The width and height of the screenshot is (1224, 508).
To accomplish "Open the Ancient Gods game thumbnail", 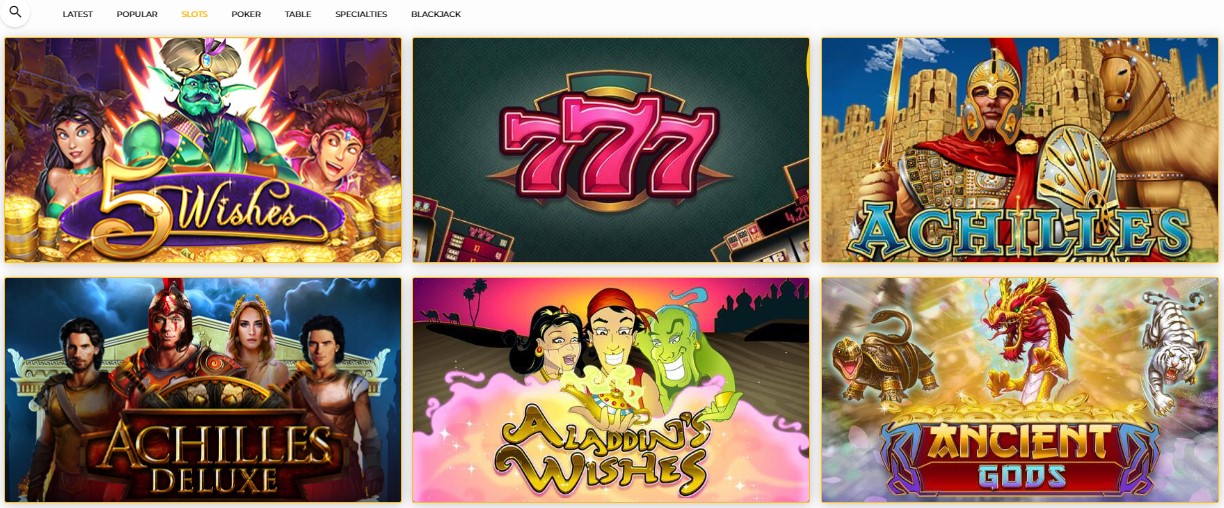I will pyautogui.click(x=1019, y=390).
